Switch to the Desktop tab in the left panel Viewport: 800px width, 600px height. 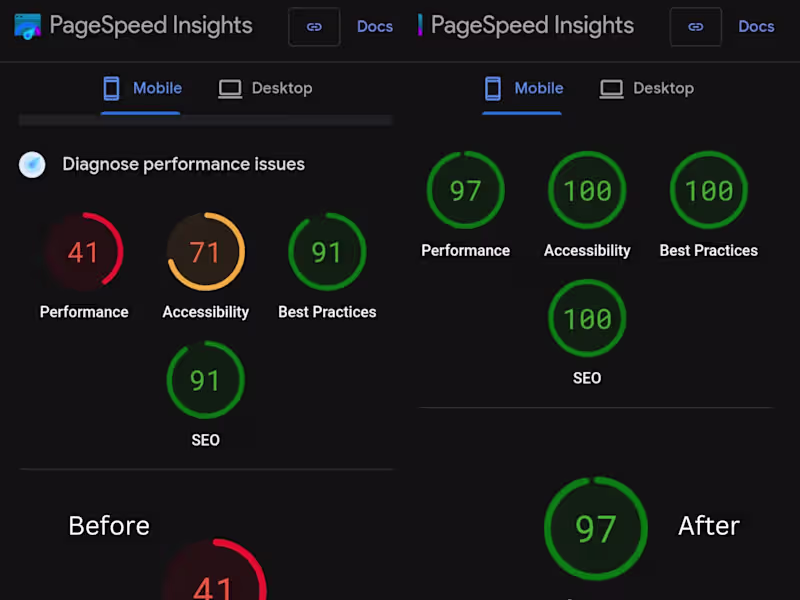click(283, 88)
